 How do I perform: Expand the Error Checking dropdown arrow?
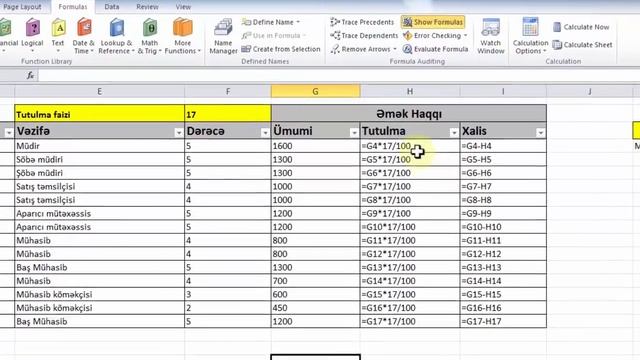tap(465, 36)
